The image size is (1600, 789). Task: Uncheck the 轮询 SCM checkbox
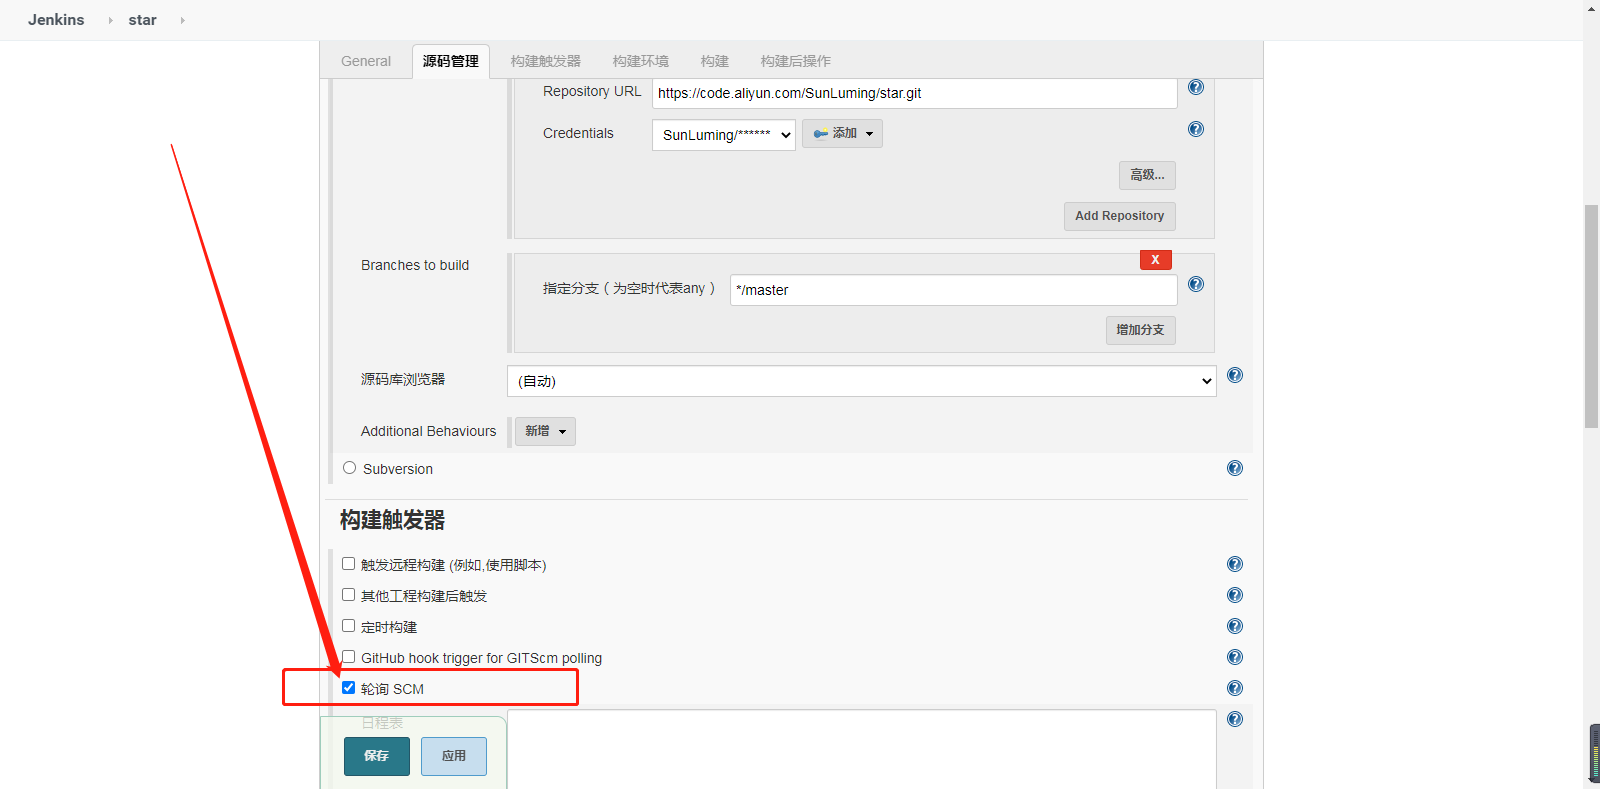(x=348, y=688)
